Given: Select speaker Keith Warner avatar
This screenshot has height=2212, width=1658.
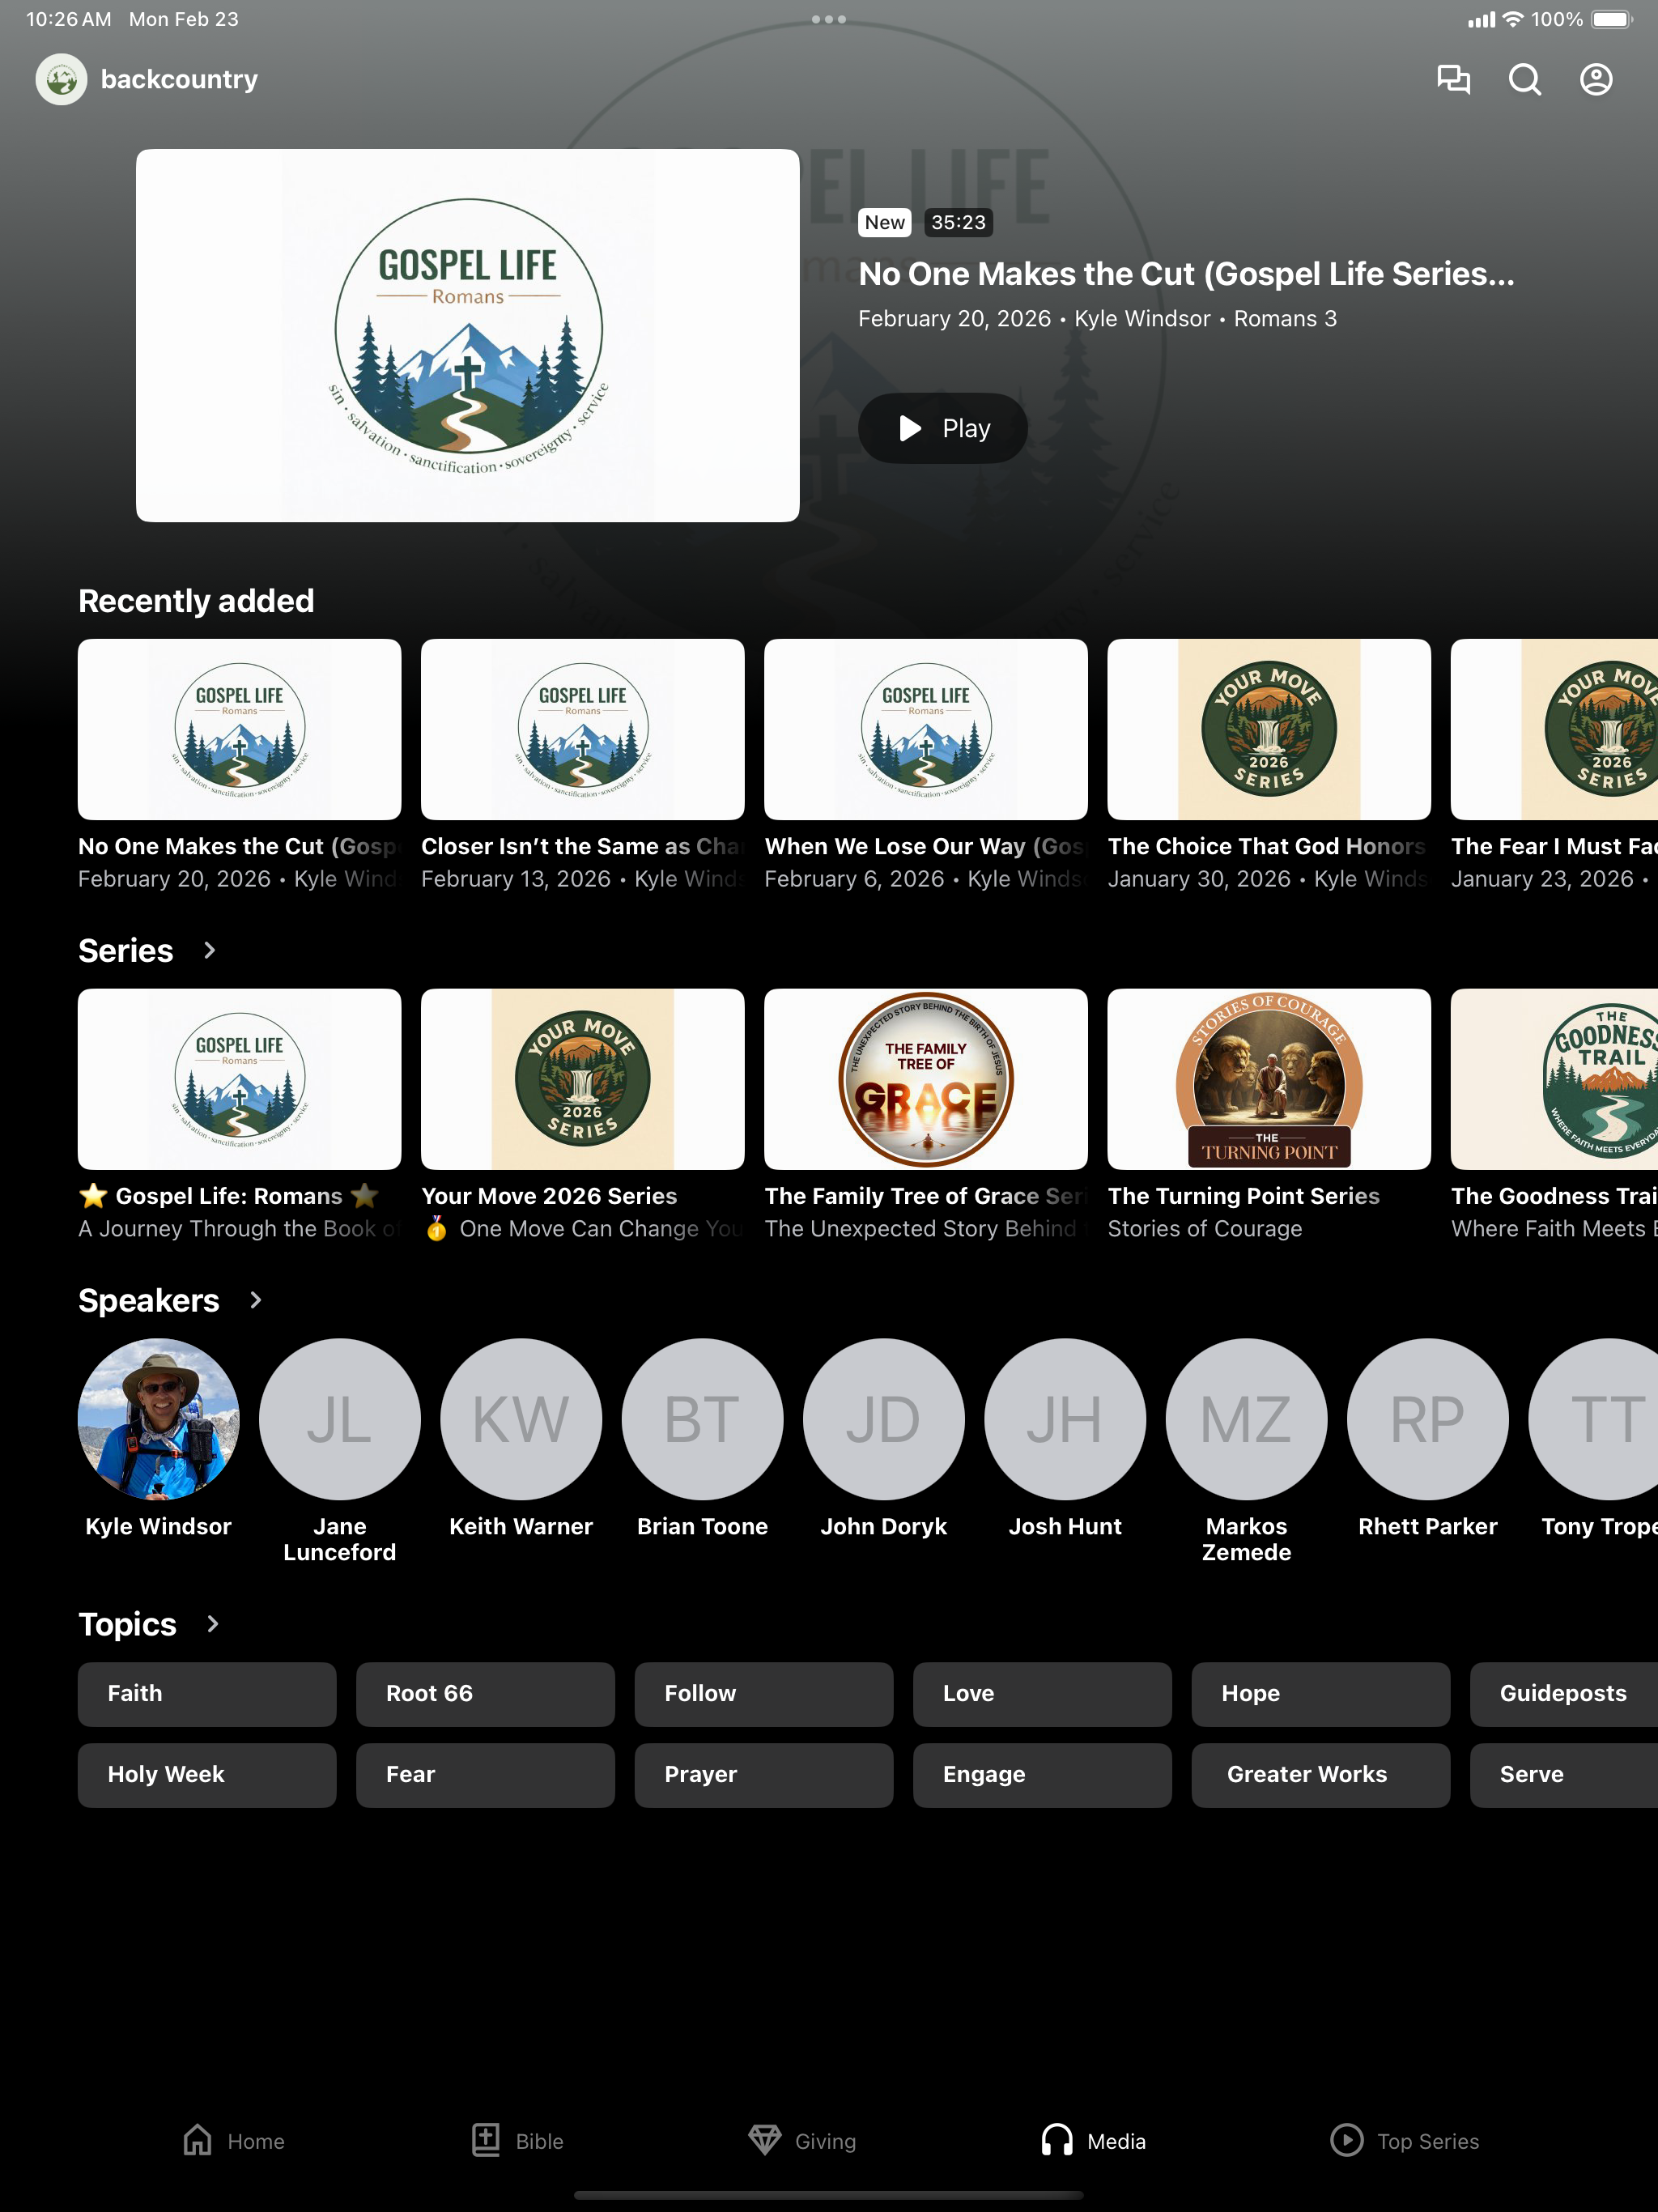Looking at the screenshot, I should click(x=521, y=1419).
